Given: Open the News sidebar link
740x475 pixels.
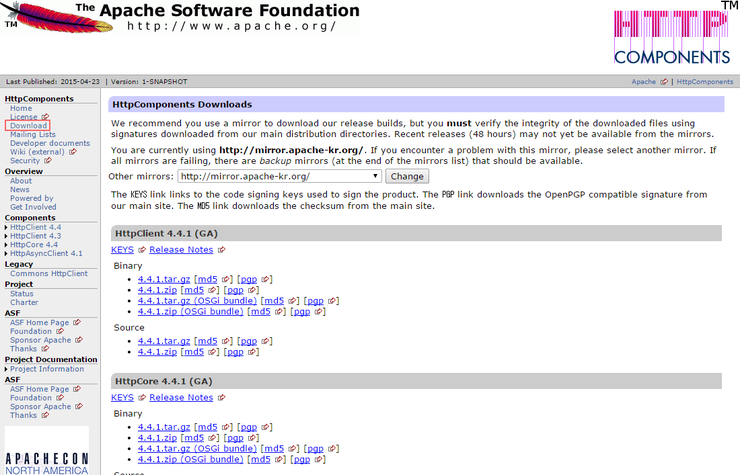Looking at the screenshot, I should 20,189.
